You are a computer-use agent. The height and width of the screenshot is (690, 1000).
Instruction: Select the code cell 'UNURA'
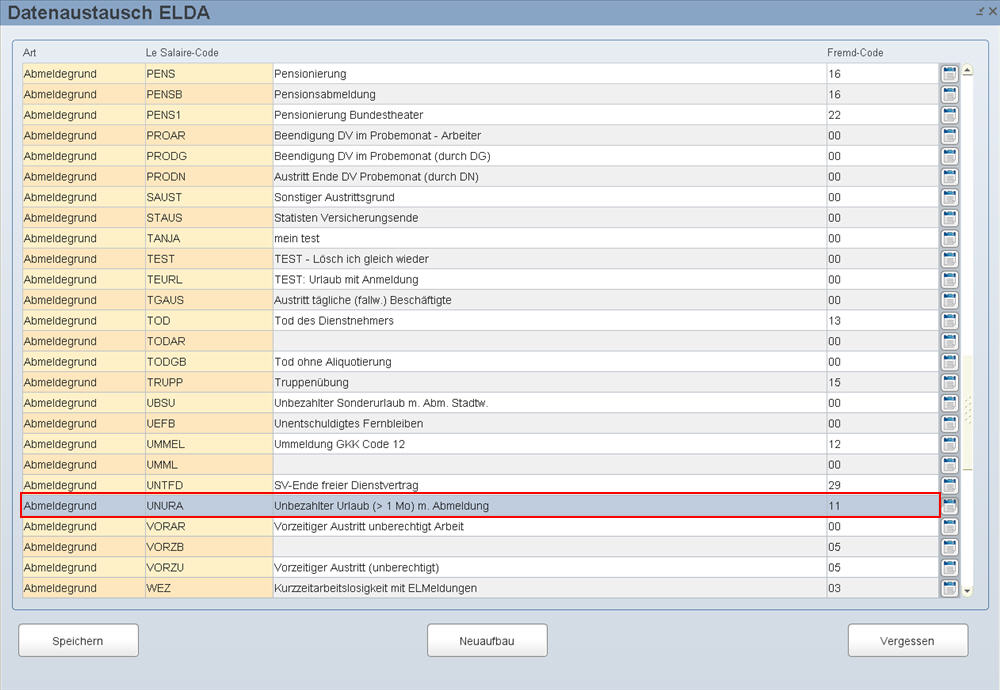209,506
